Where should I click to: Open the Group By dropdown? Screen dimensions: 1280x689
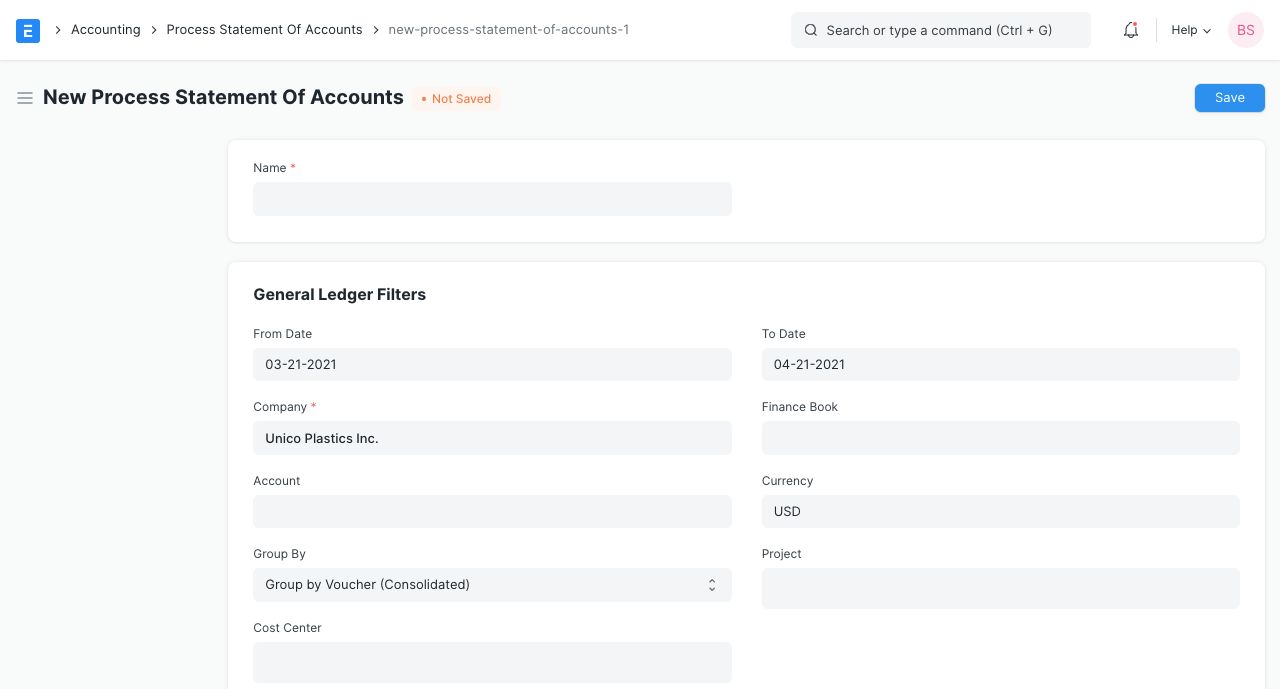click(492, 585)
